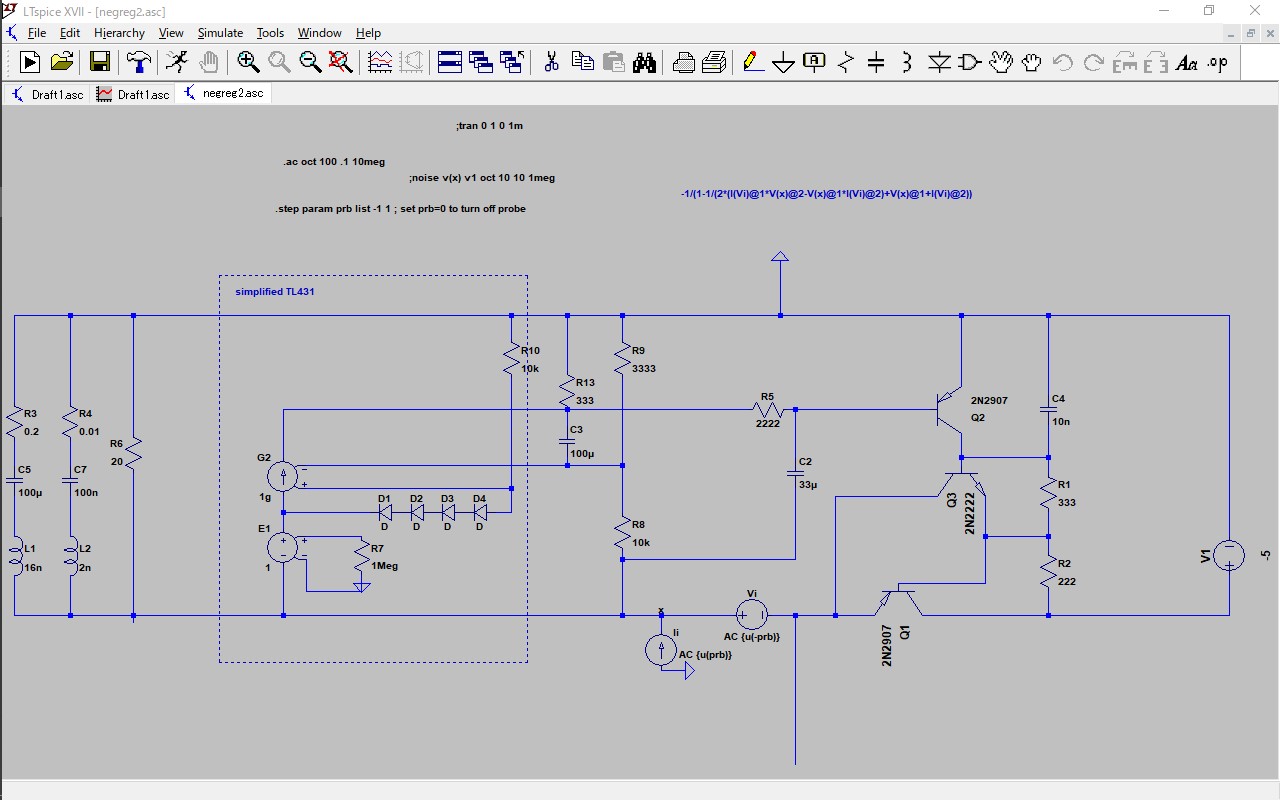Select the Draw Wire pencil tool
The image size is (1280, 800).
pos(753,62)
